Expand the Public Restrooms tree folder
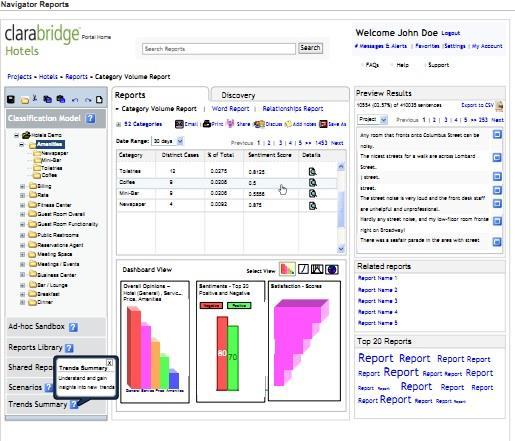Screen dimensions: 515x441 [x=22, y=235]
